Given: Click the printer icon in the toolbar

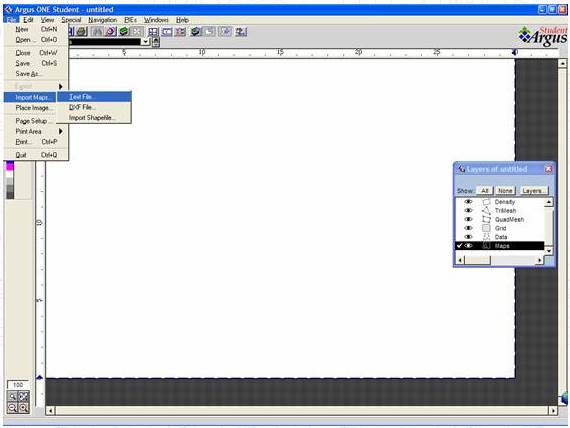Looking at the screenshot, I should tap(82, 32).
